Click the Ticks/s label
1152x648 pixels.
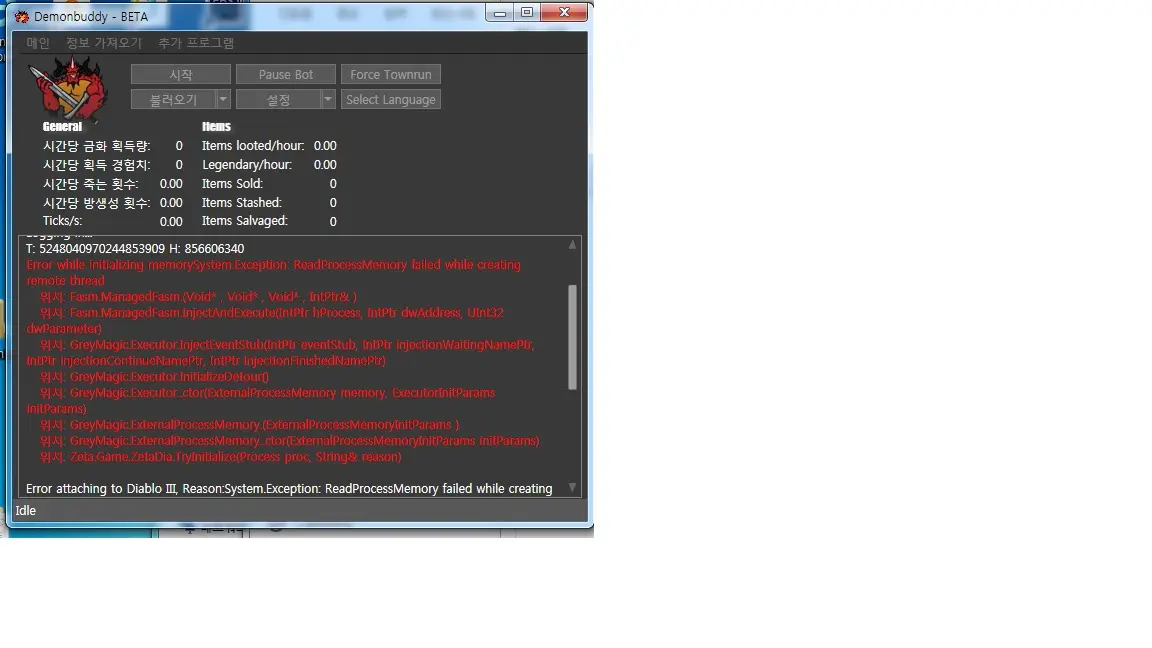click(x=62, y=221)
